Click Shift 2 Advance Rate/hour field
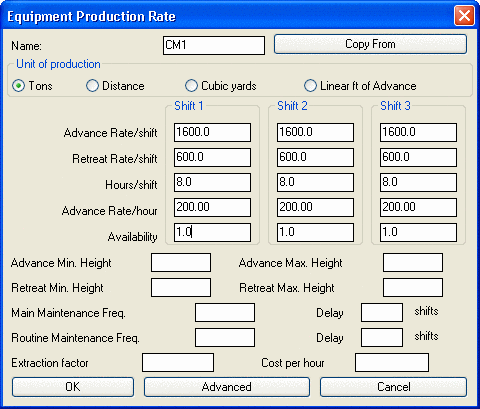Image resolution: width=480 pixels, height=409 pixels. (315, 207)
